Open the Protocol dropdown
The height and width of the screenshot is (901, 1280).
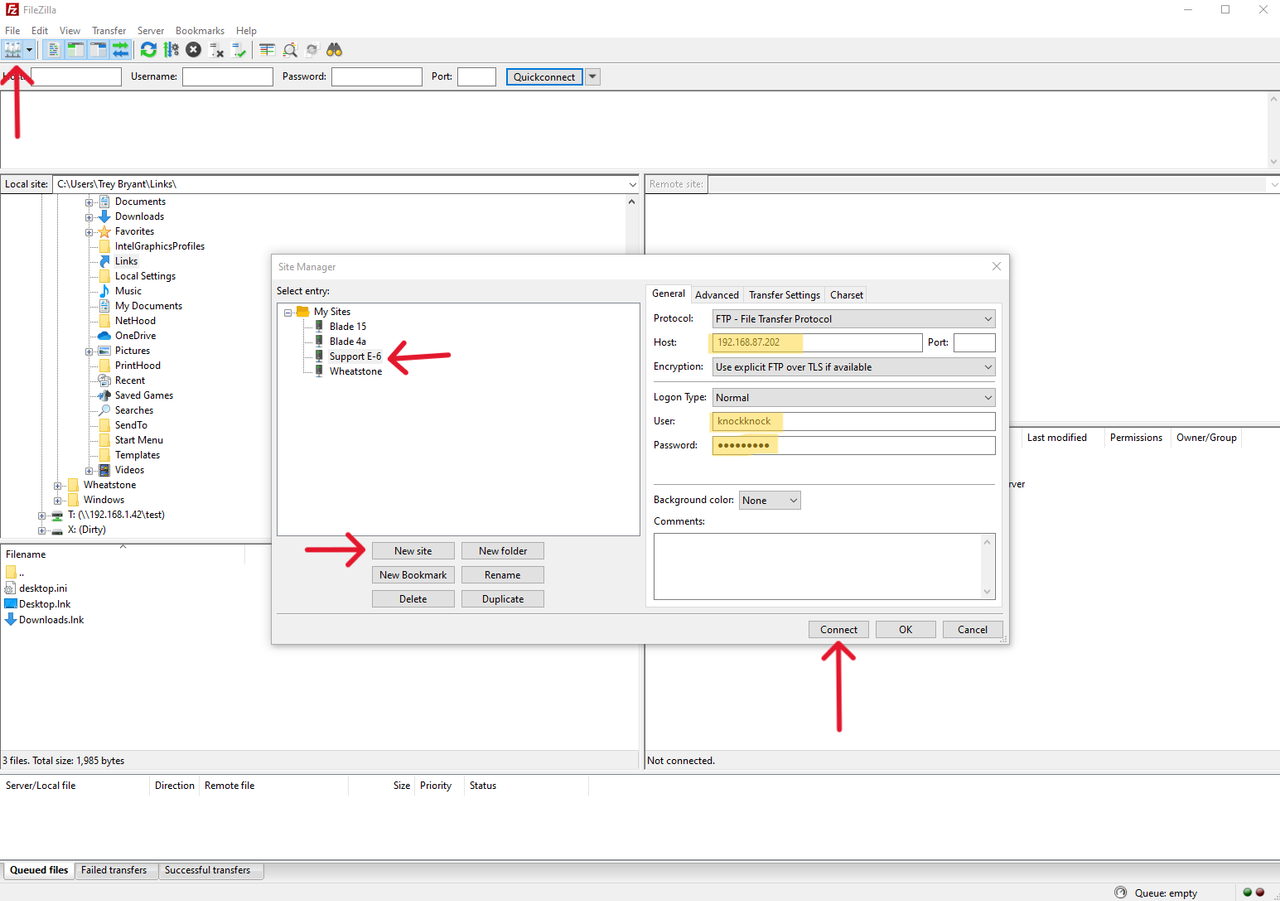[x=854, y=319]
